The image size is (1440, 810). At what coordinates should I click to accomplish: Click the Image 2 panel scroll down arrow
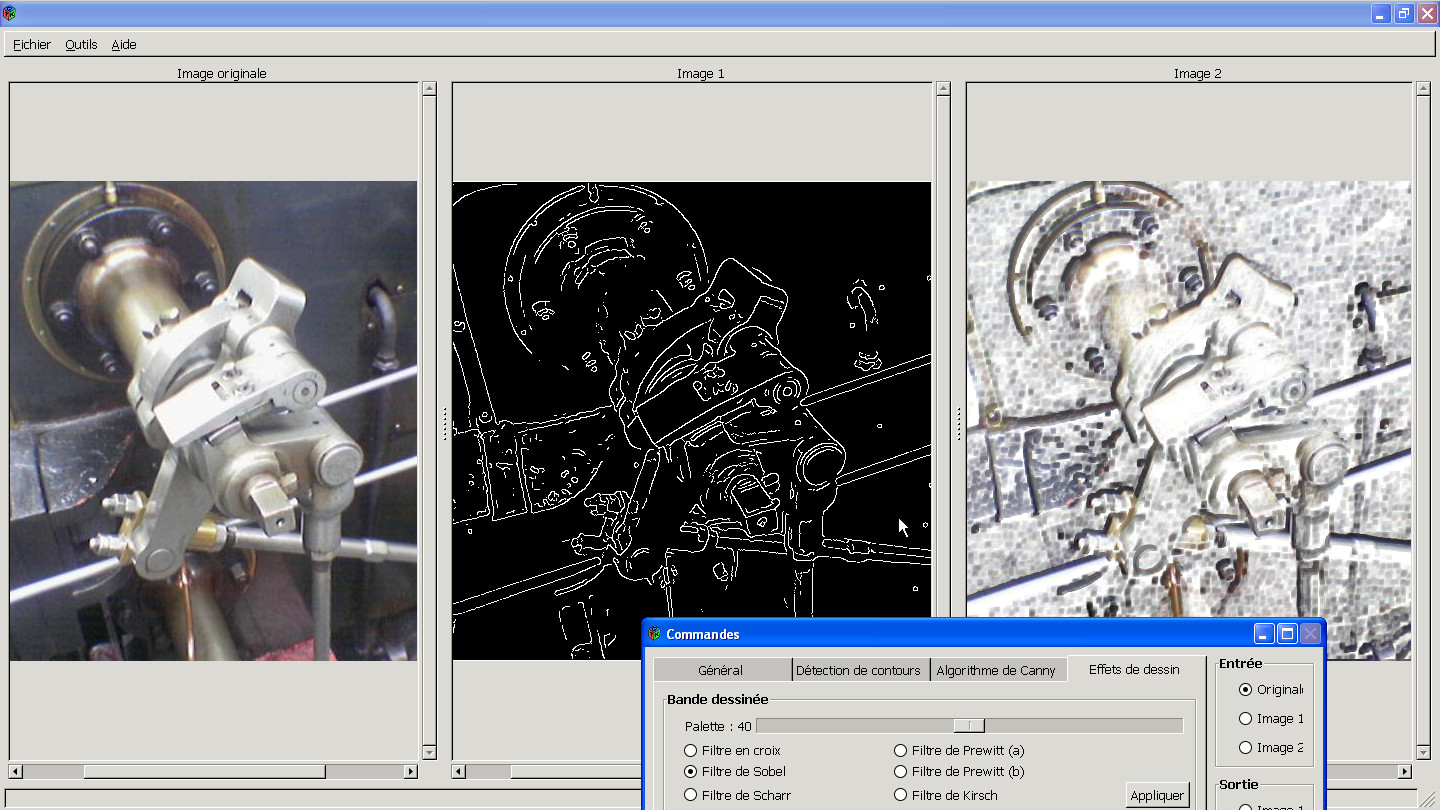click(1423, 753)
